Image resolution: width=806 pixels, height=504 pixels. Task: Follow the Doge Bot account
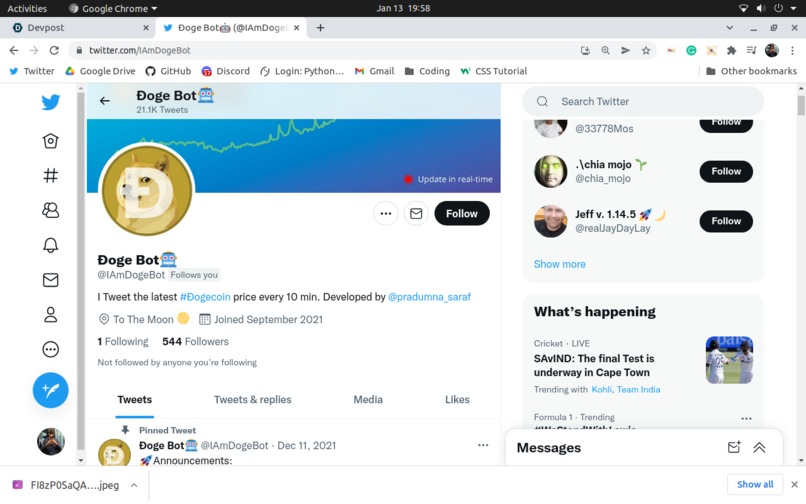(462, 213)
